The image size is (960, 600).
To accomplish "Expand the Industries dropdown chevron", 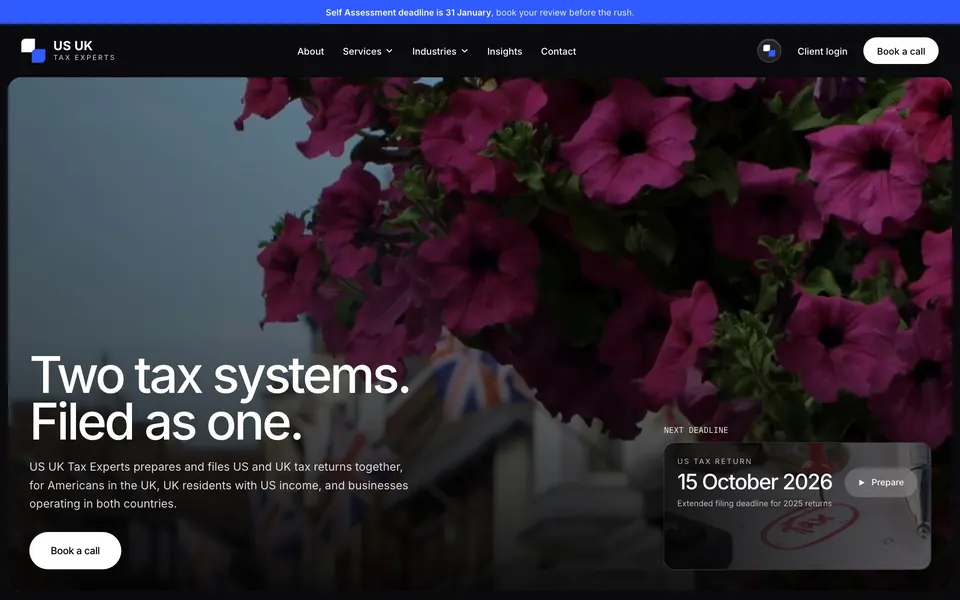I will (465, 51).
